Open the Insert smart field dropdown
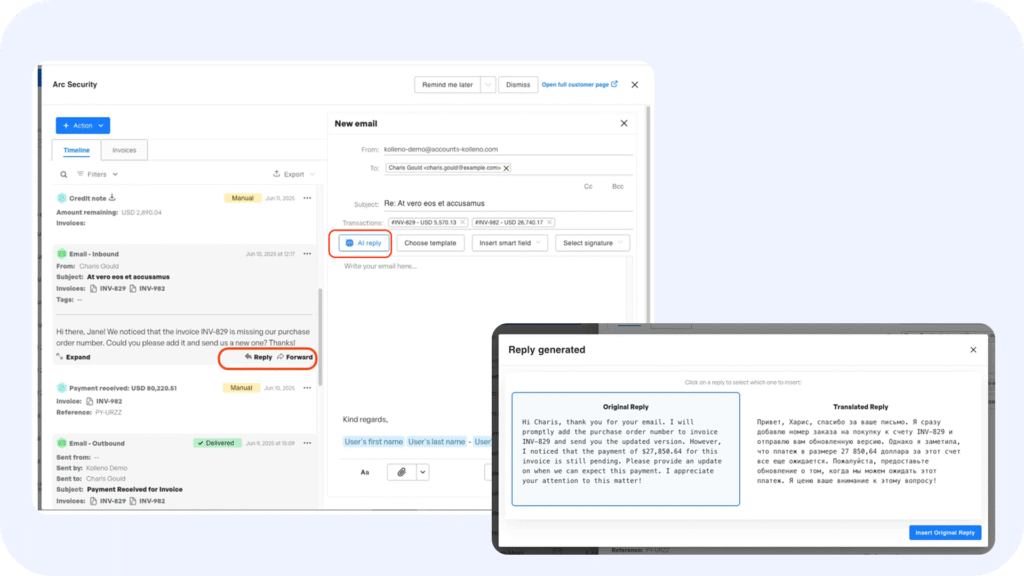 click(x=510, y=243)
